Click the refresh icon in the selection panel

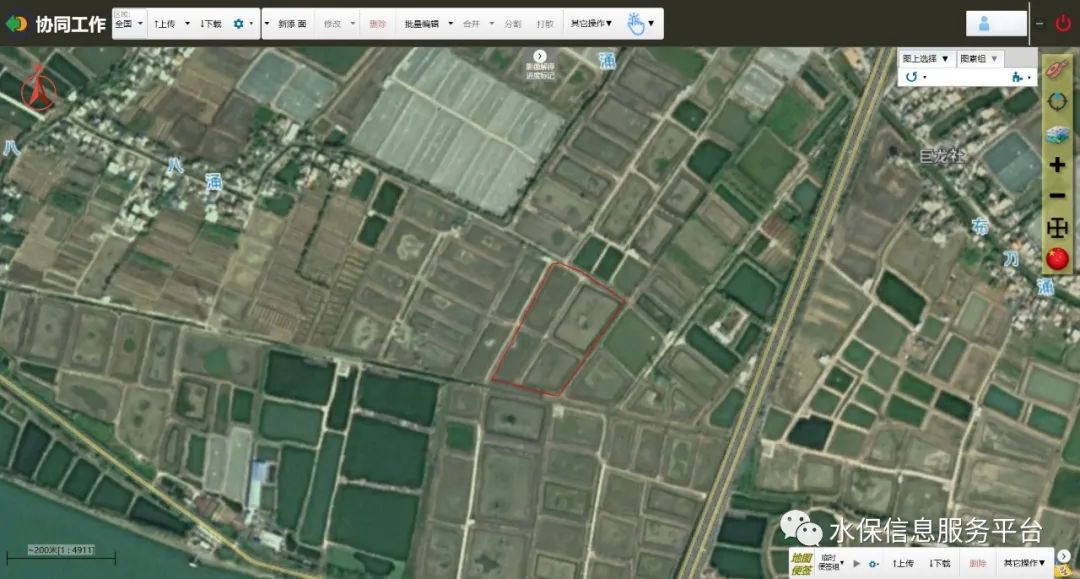pyautogui.click(x=913, y=78)
